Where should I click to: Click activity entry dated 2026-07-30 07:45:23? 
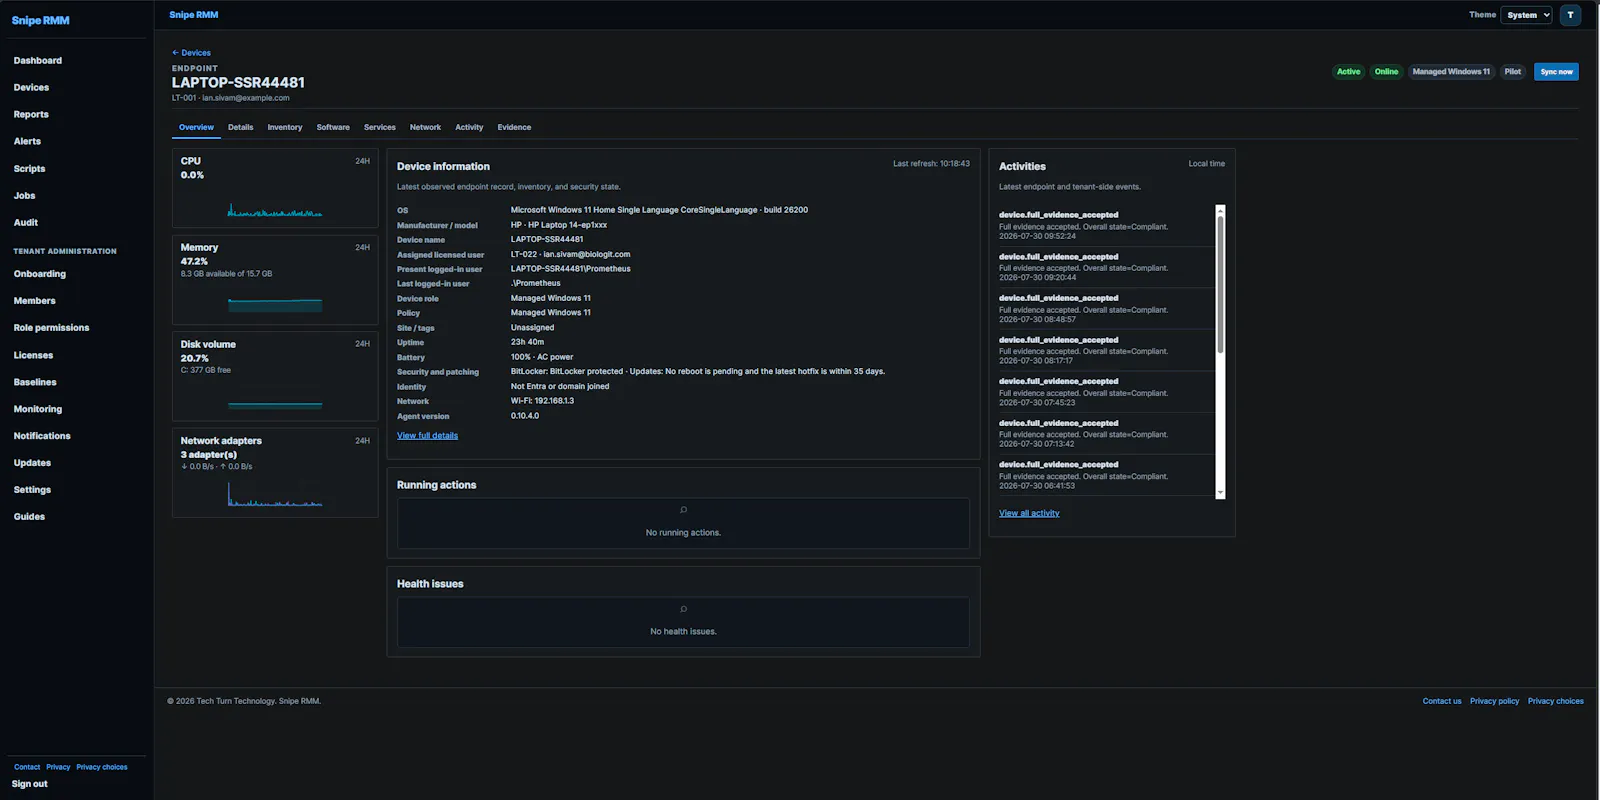pyautogui.click(x=1104, y=392)
